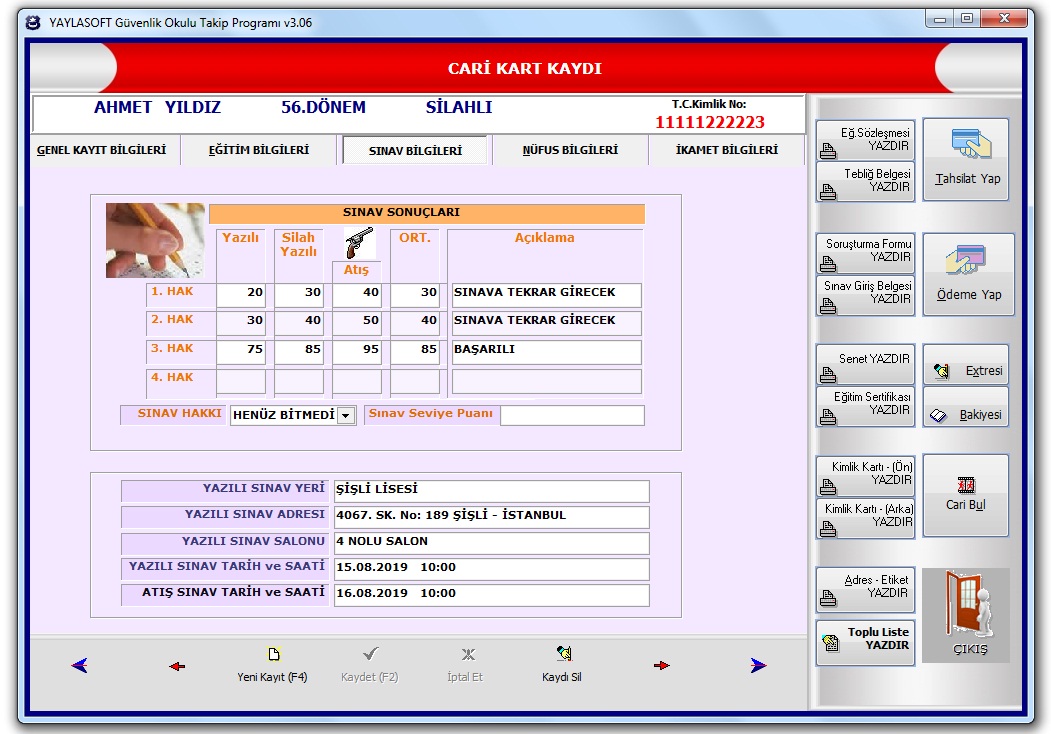Open the SINAV HAKKI dropdown
The image size is (1051, 734).
point(345,416)
